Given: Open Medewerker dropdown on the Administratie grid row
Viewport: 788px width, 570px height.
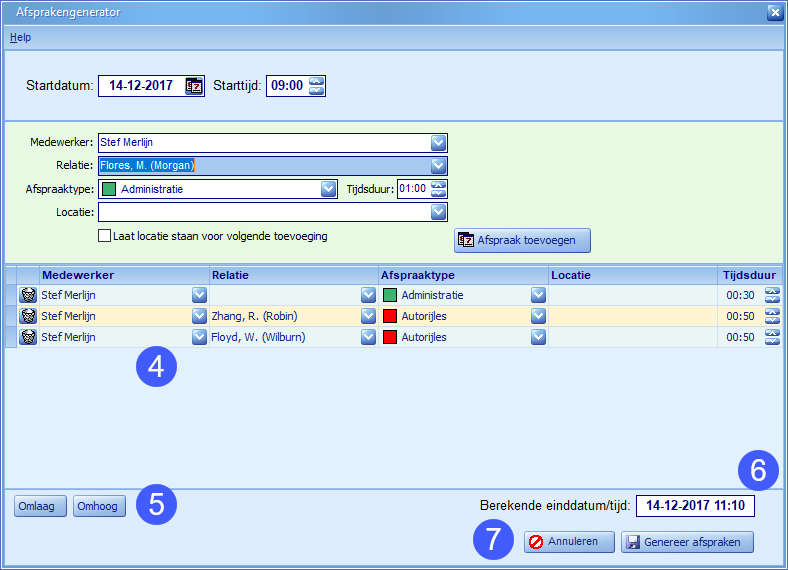Looking at the screenshot, I should 200,295.
